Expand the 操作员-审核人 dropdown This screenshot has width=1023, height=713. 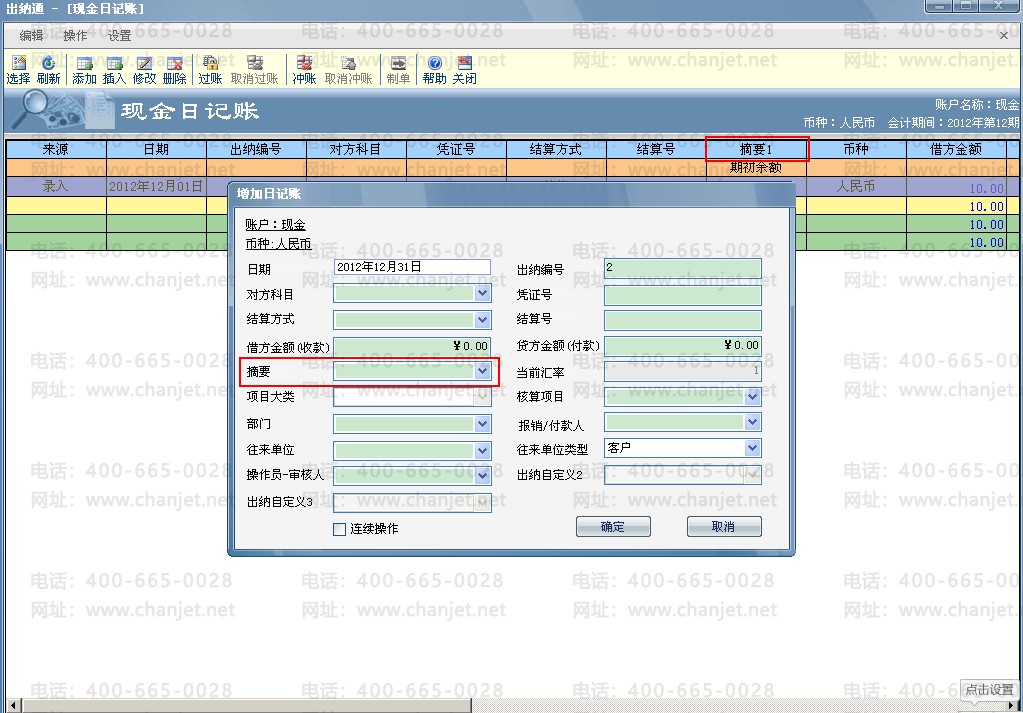click(x=483, y=476)
